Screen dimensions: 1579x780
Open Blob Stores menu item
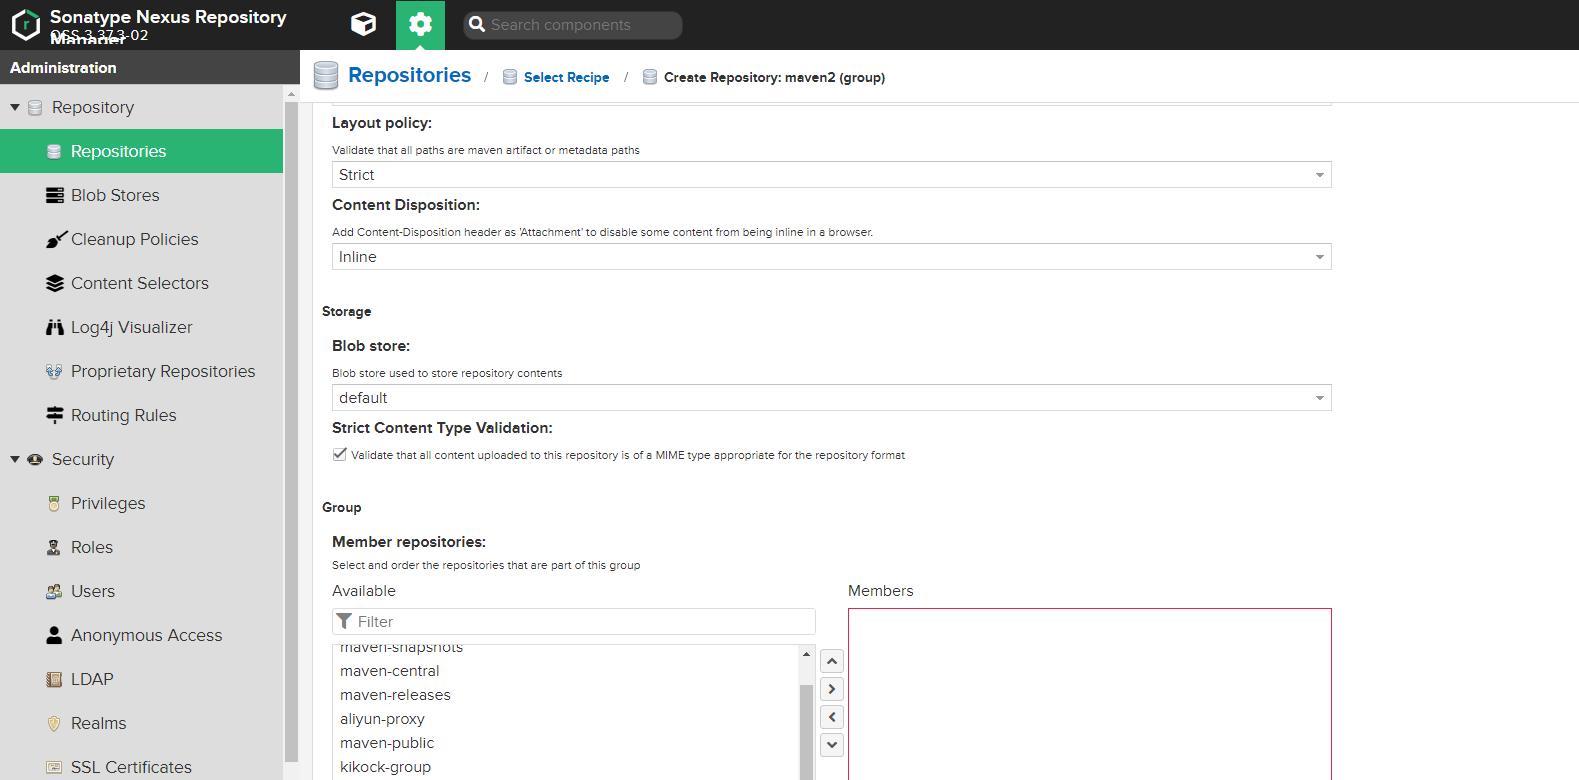[x=141, y=195]
